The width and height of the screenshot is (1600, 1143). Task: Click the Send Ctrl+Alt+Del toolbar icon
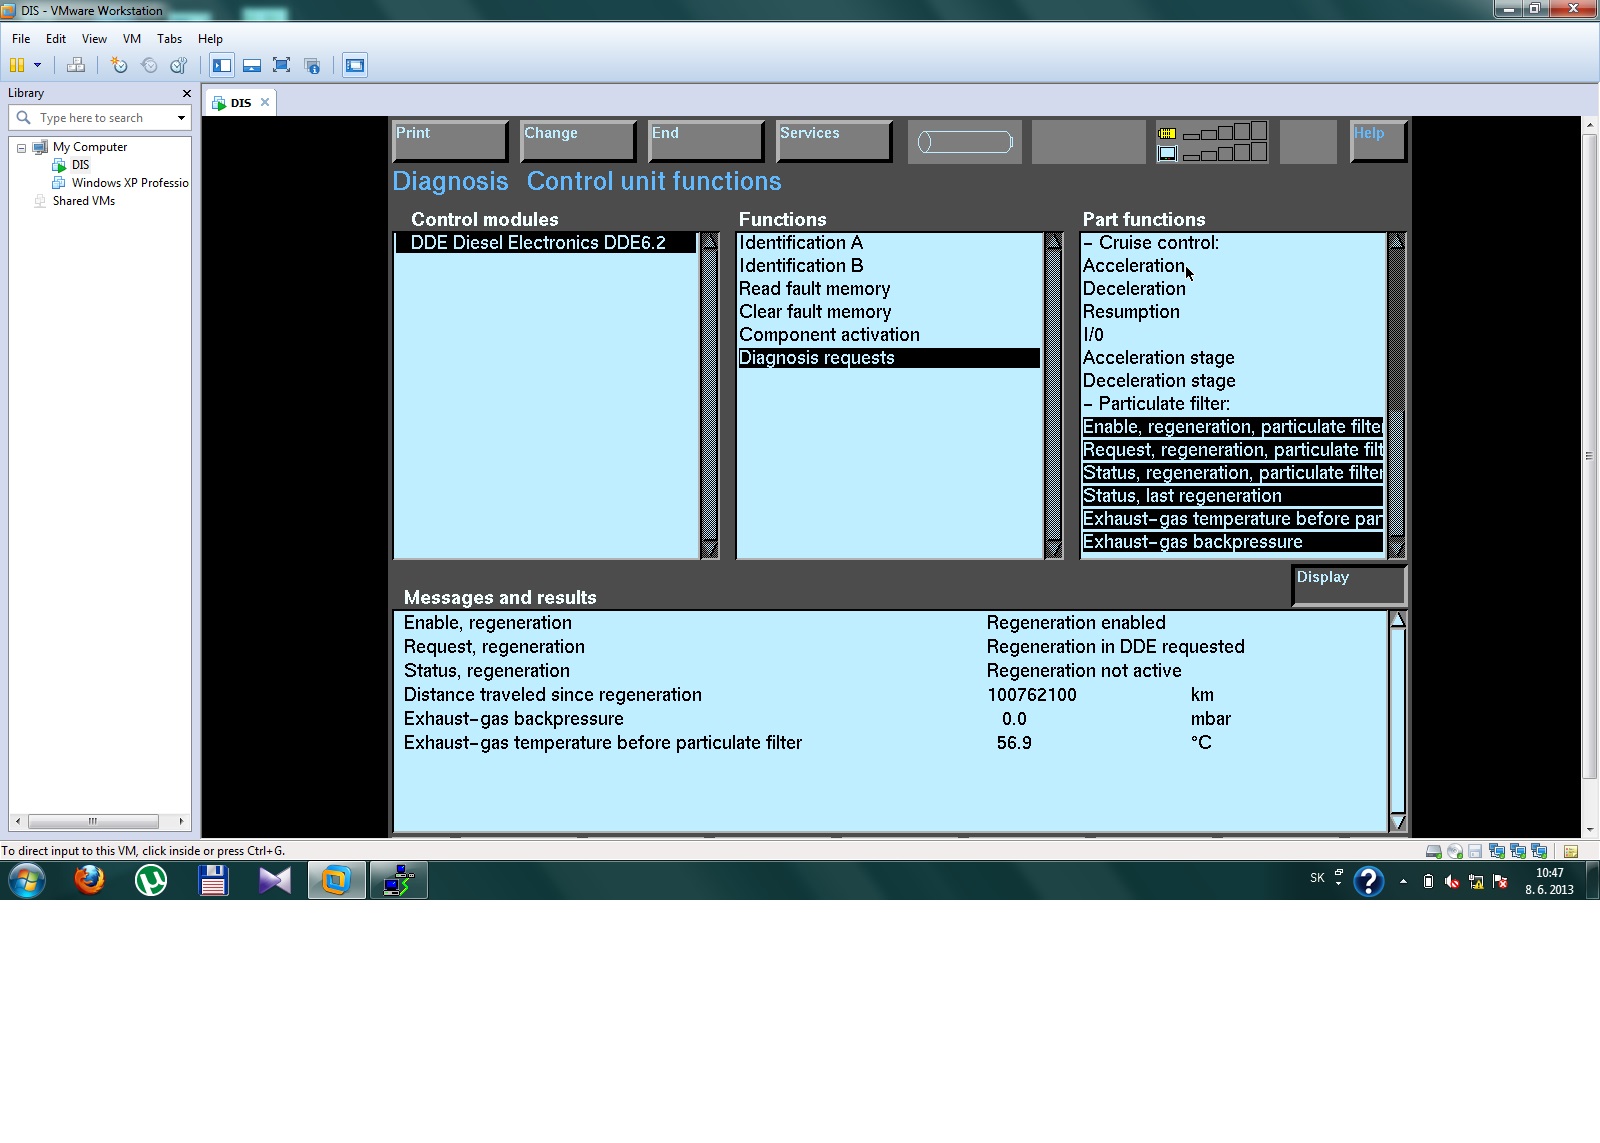[x=76, y=66]
